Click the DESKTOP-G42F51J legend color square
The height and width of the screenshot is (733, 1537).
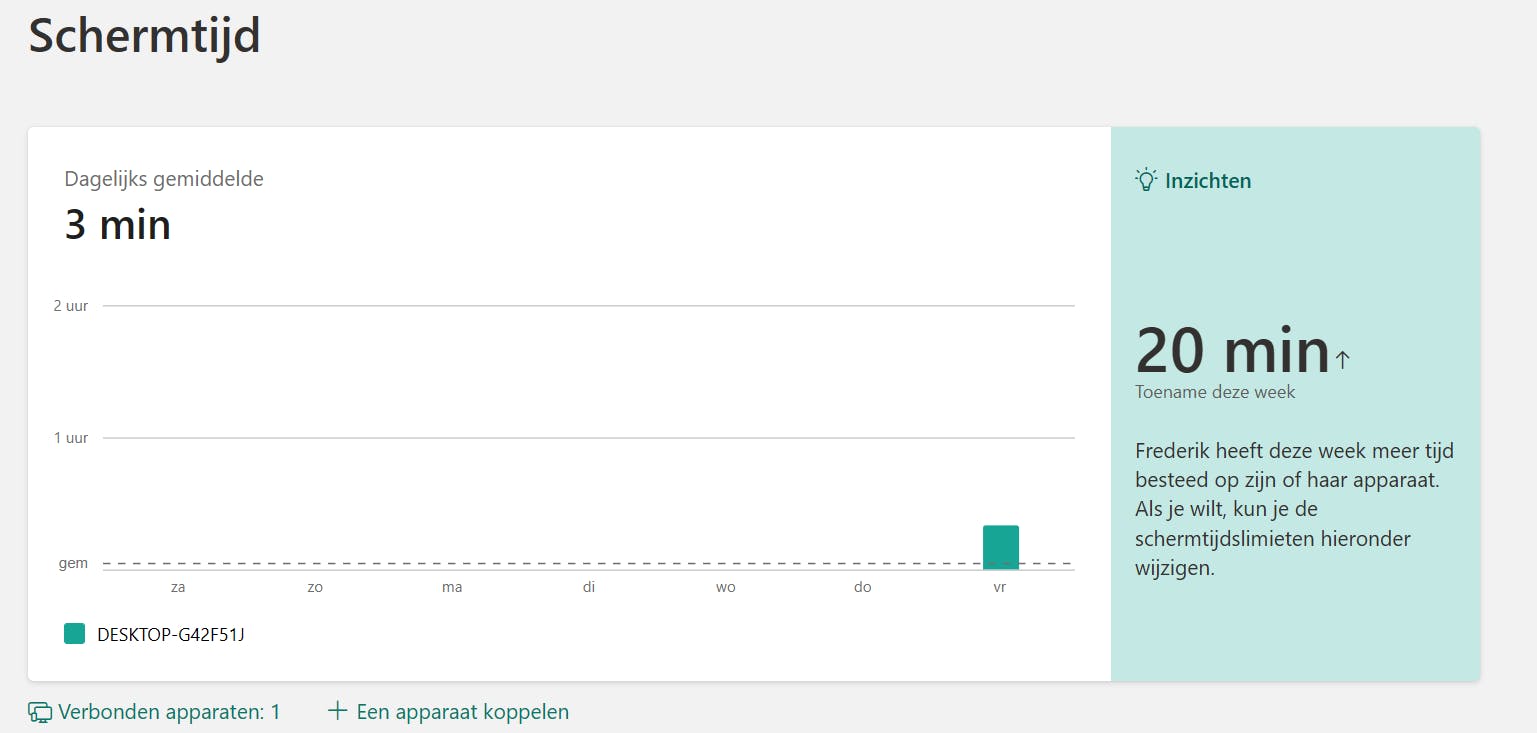pyautogui.click(x=75, y=634)
